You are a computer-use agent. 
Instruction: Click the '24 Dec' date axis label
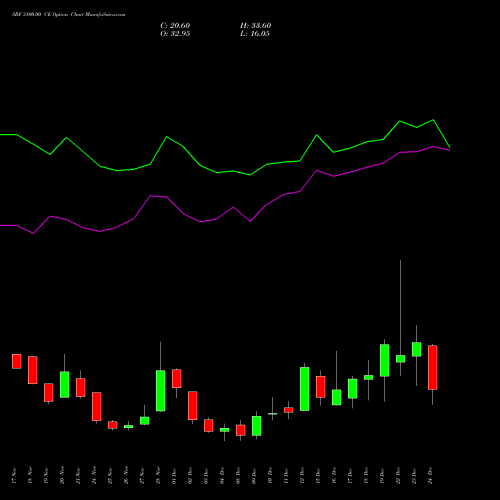point(430,476)
